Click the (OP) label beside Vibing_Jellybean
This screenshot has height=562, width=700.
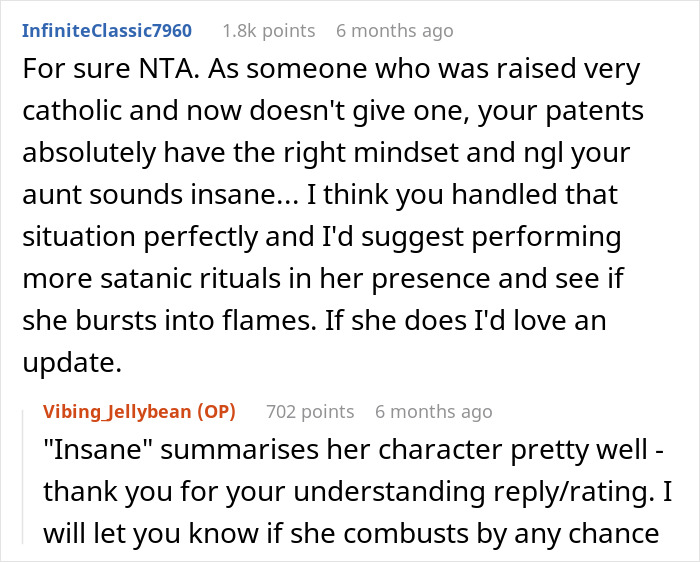[x=220, y=411]
